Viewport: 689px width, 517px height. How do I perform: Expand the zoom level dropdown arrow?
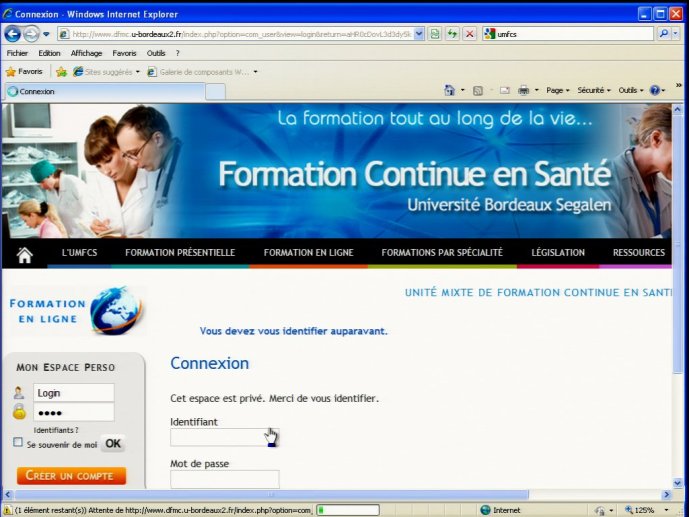[x=667, y=510]
